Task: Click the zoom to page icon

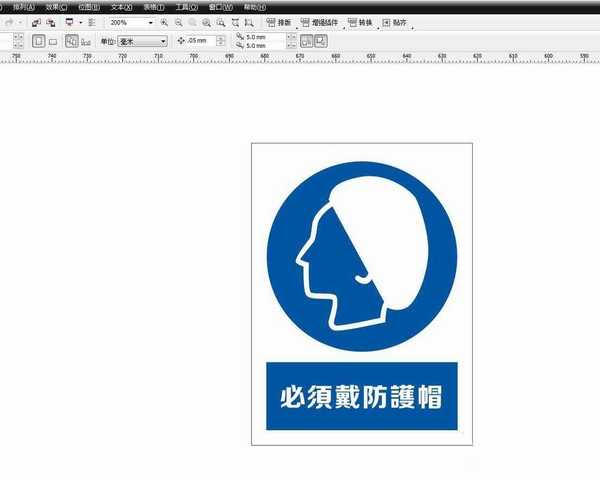Action: 220,22
